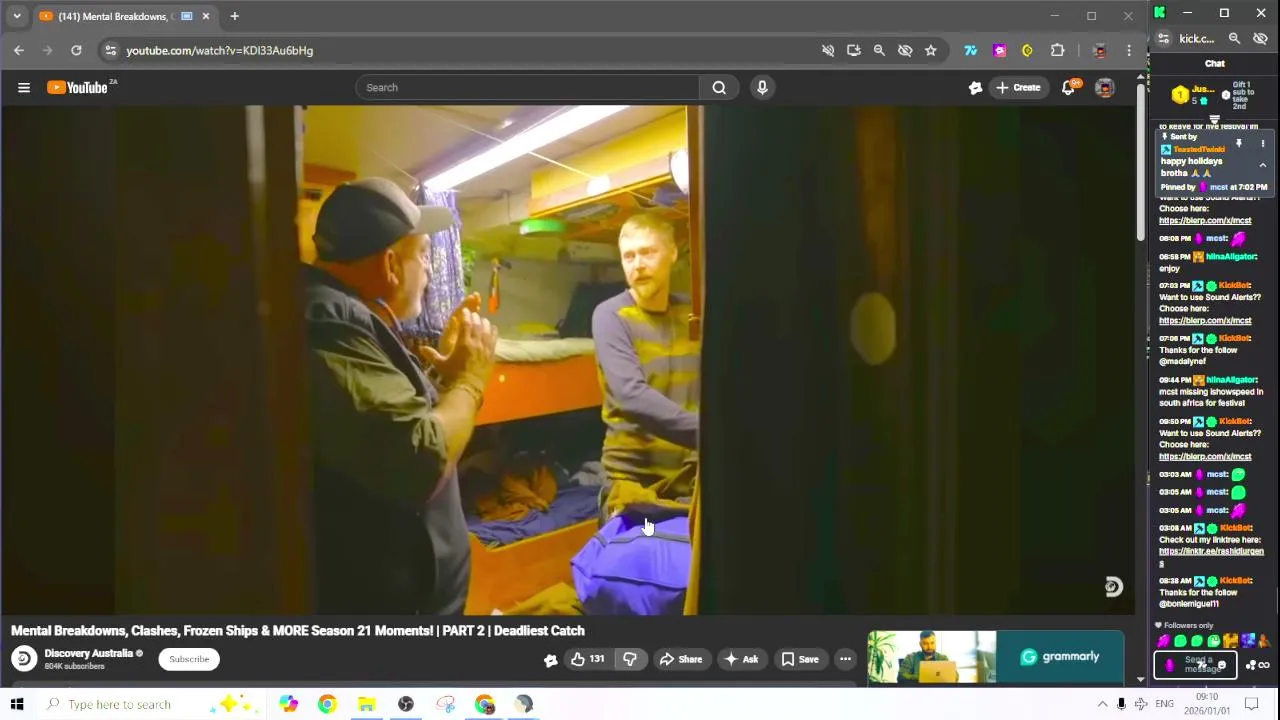Click the Kick window zoom icon
1280x720 pixels.
(1234, 39)
